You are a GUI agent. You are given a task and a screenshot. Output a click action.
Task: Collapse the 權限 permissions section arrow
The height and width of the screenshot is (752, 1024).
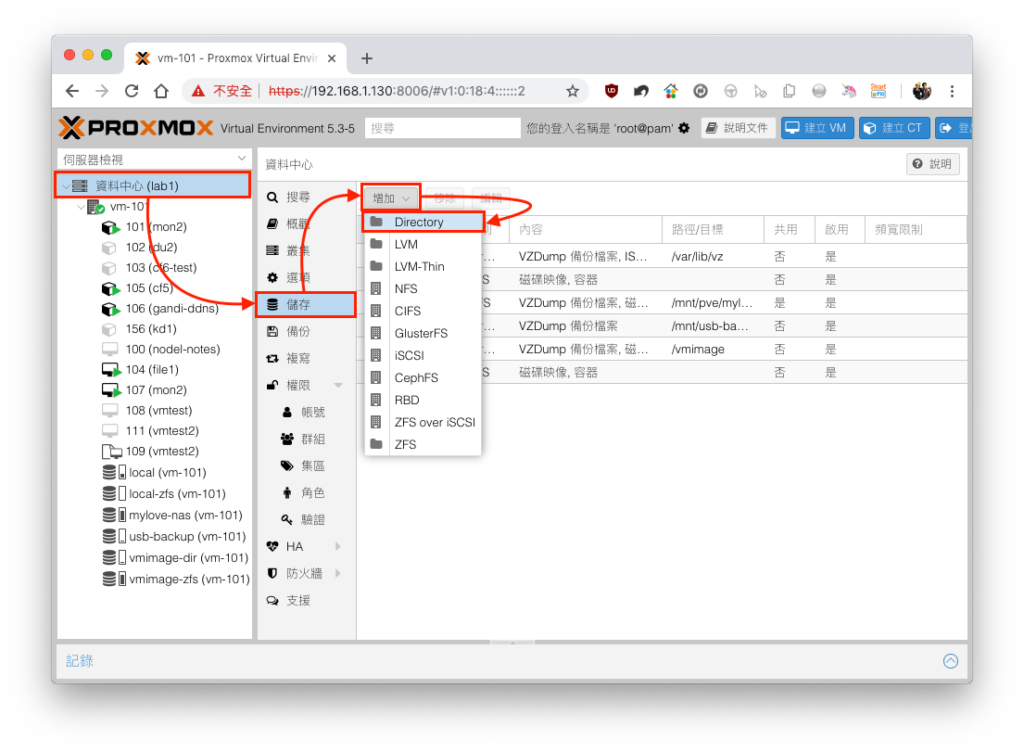point(338,385)
